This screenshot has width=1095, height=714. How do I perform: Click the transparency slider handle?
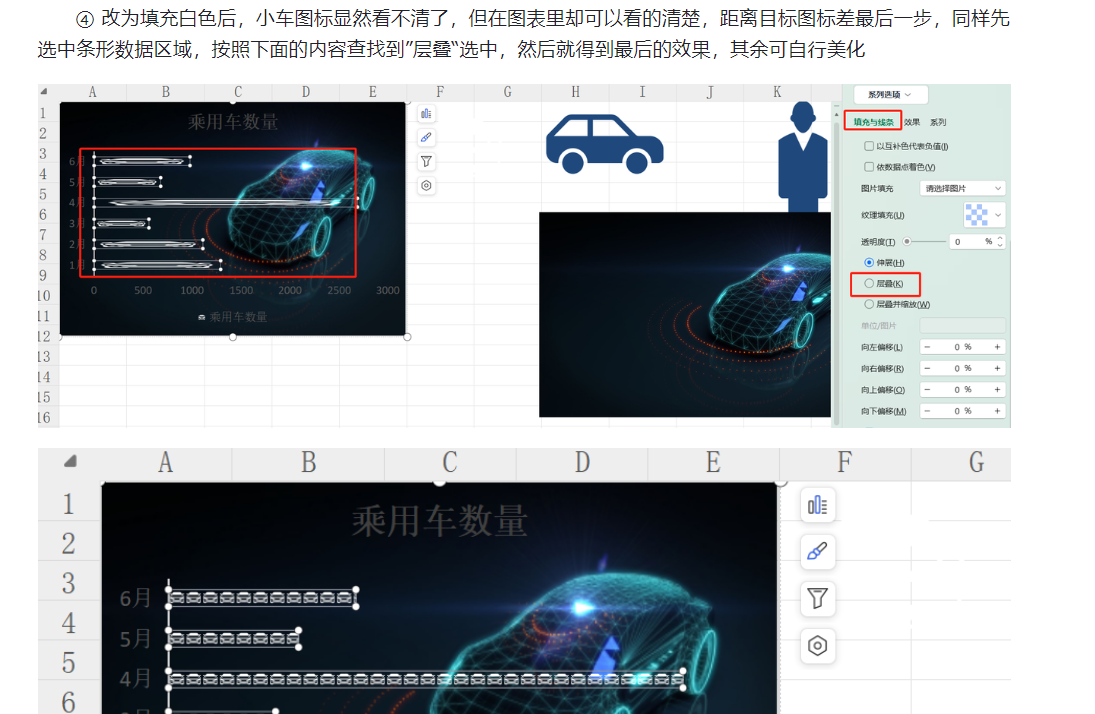click(906, 242)
